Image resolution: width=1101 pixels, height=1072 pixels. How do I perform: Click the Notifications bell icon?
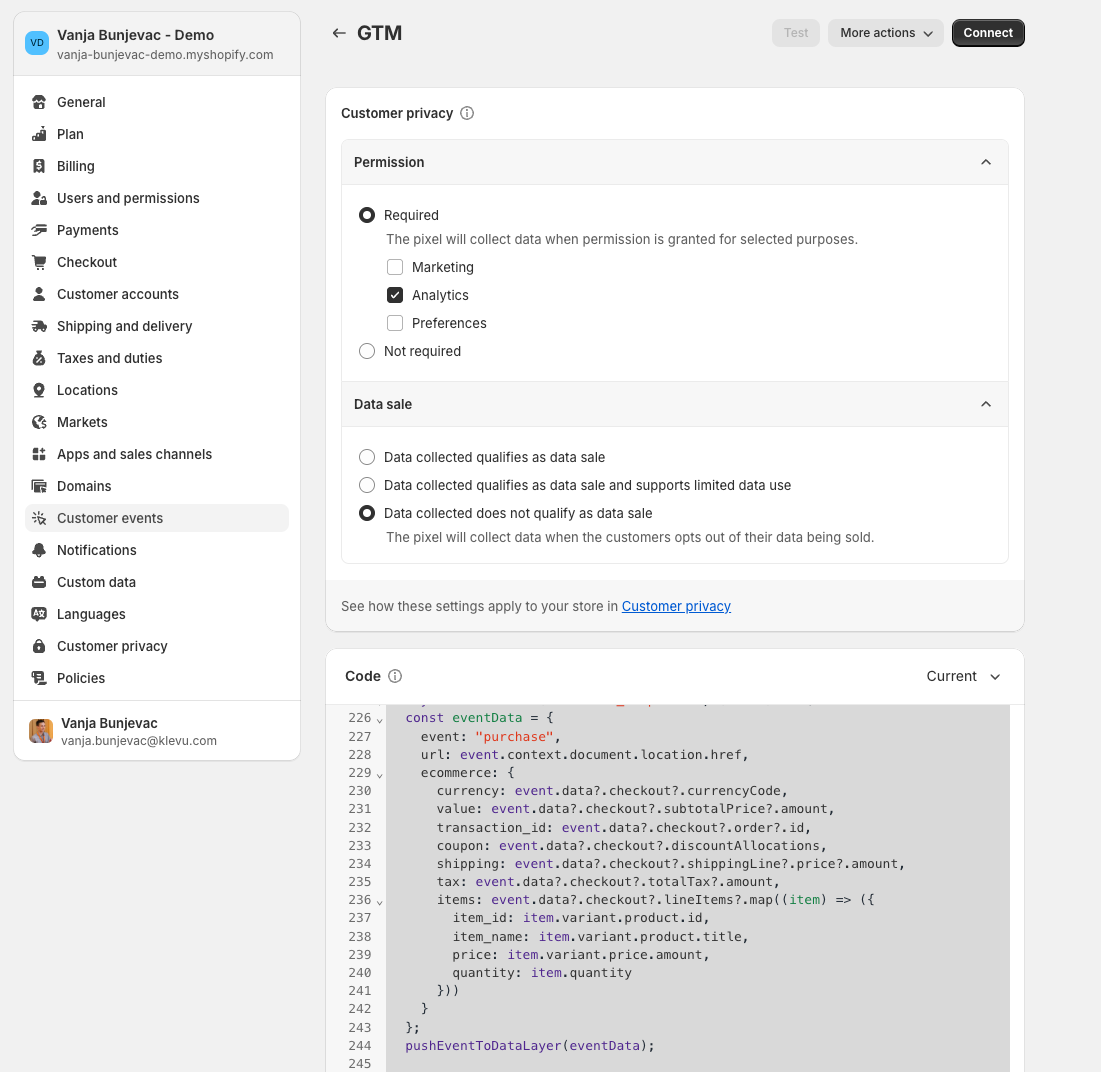(39, 550)
